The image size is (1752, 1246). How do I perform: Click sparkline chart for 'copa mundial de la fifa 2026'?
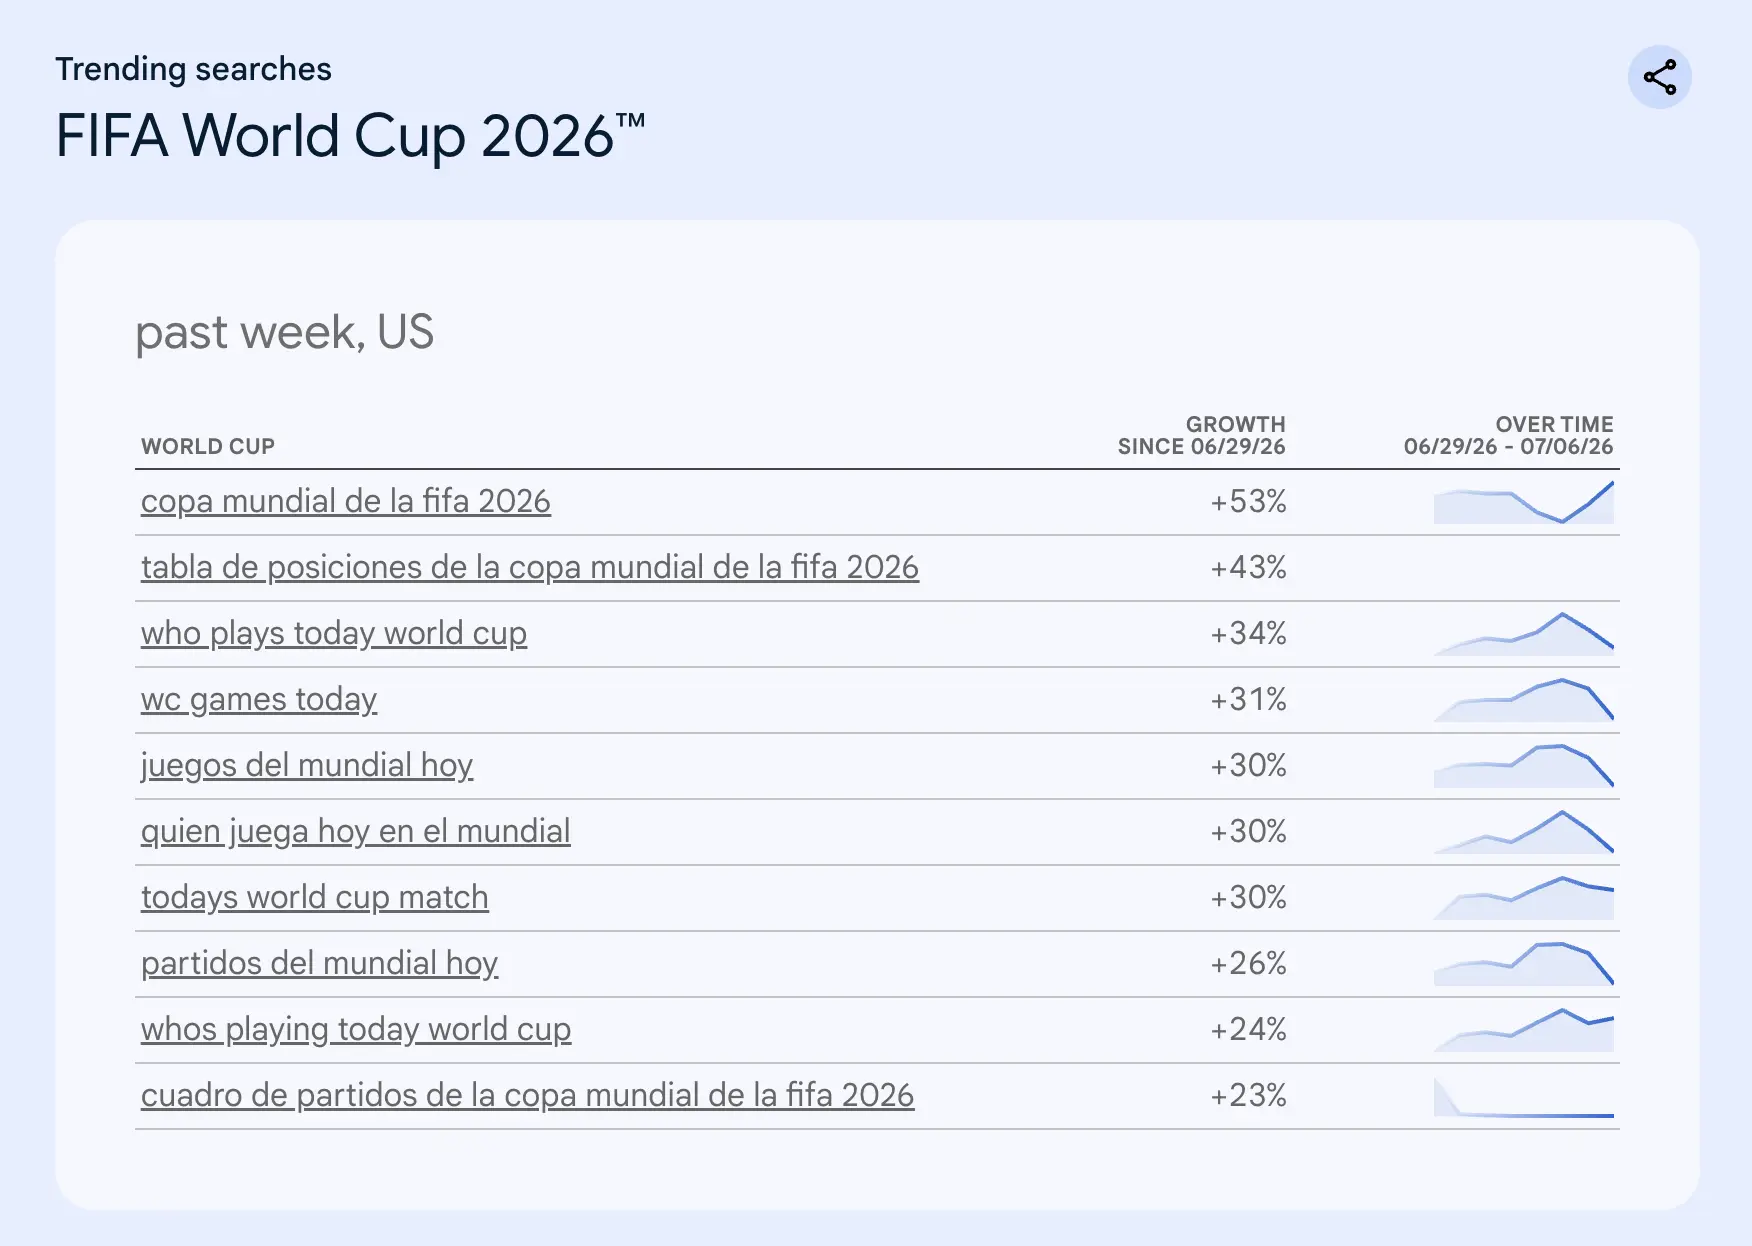click(1524, 502)
